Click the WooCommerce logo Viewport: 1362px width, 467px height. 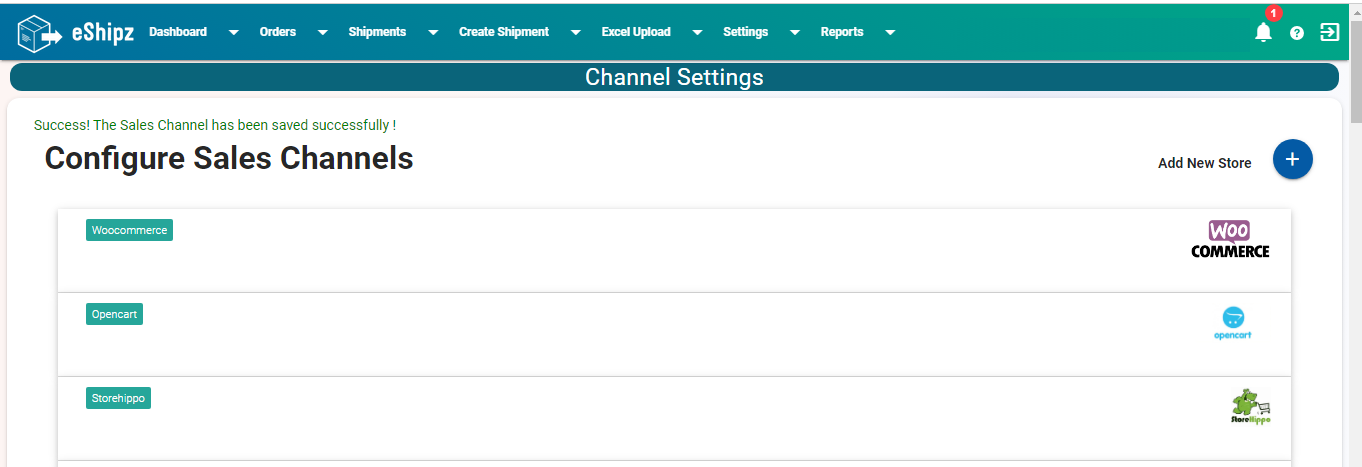(x=1230, y=239)
